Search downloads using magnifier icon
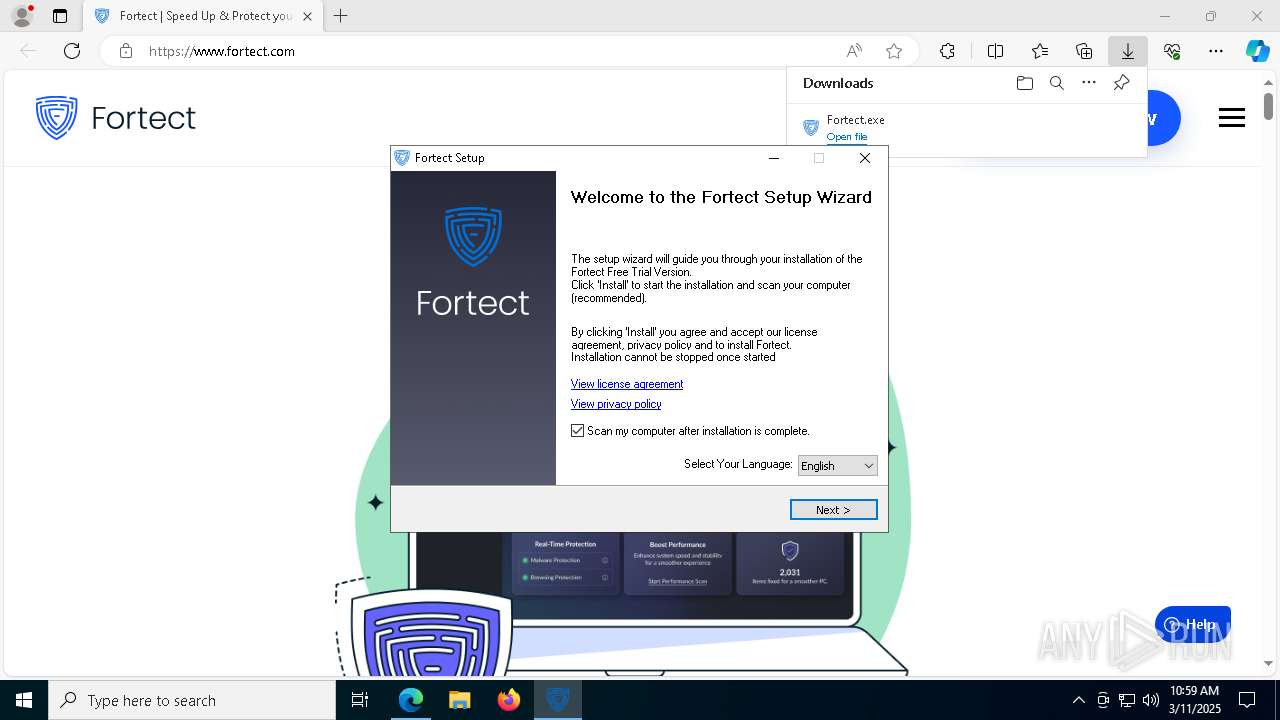The image size is (1280, 720). 1056,83
